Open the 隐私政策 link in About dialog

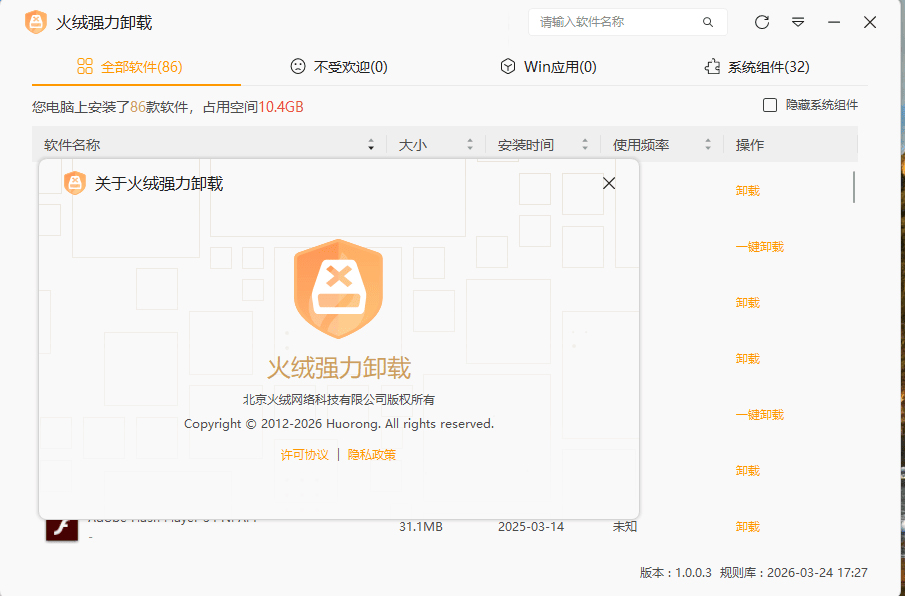[372, 455]
